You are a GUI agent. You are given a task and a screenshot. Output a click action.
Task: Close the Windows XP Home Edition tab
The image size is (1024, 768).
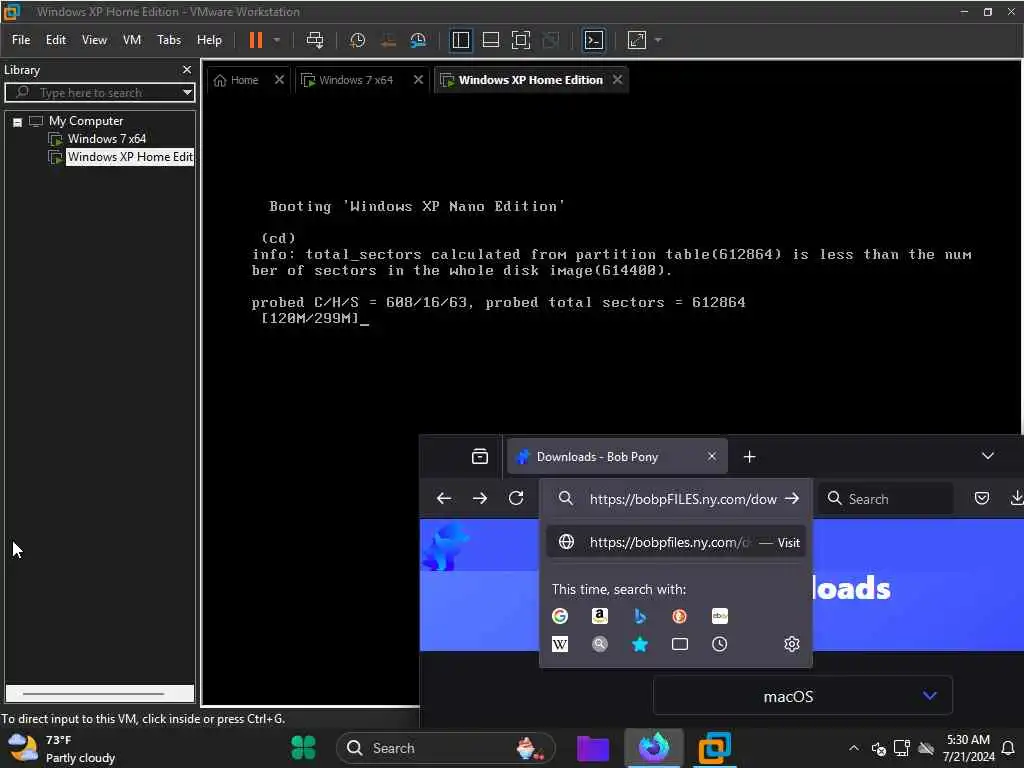pos(618,80)
